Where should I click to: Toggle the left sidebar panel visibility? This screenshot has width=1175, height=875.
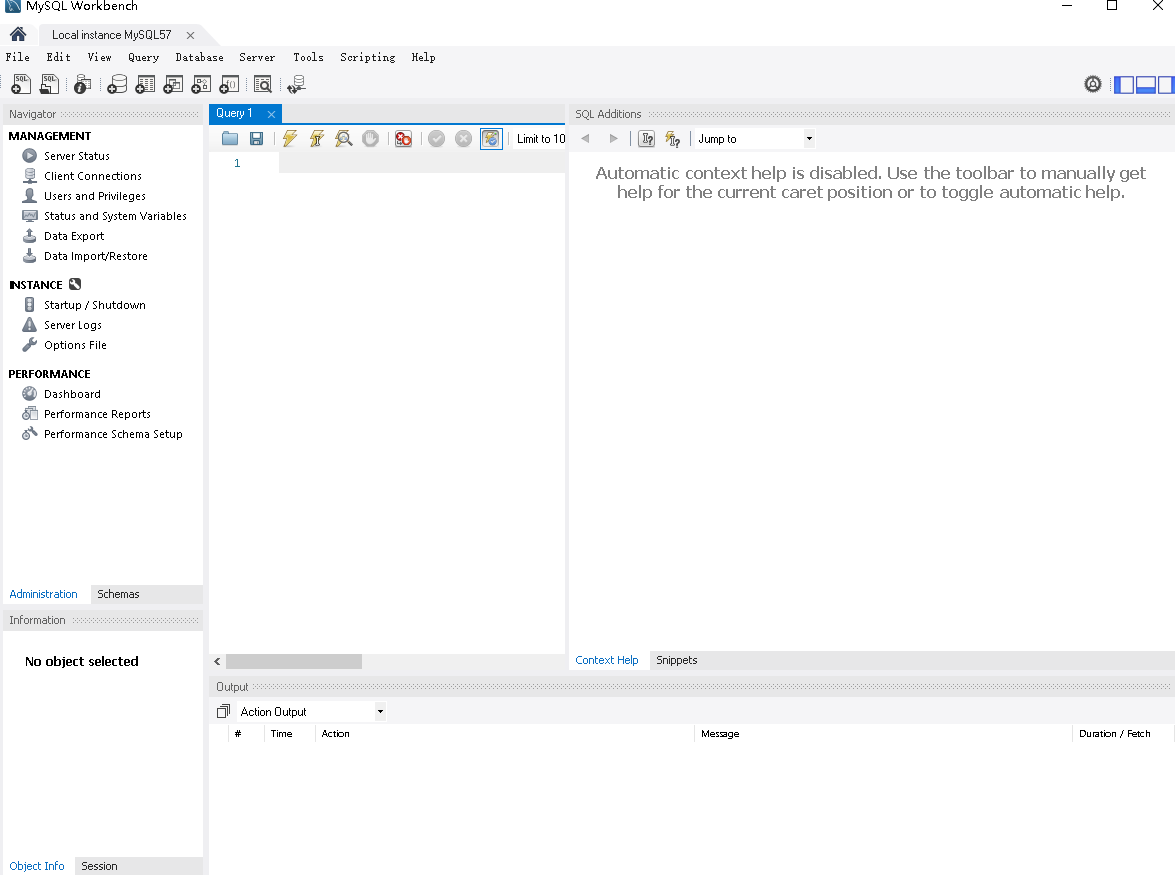(1124, 85)
